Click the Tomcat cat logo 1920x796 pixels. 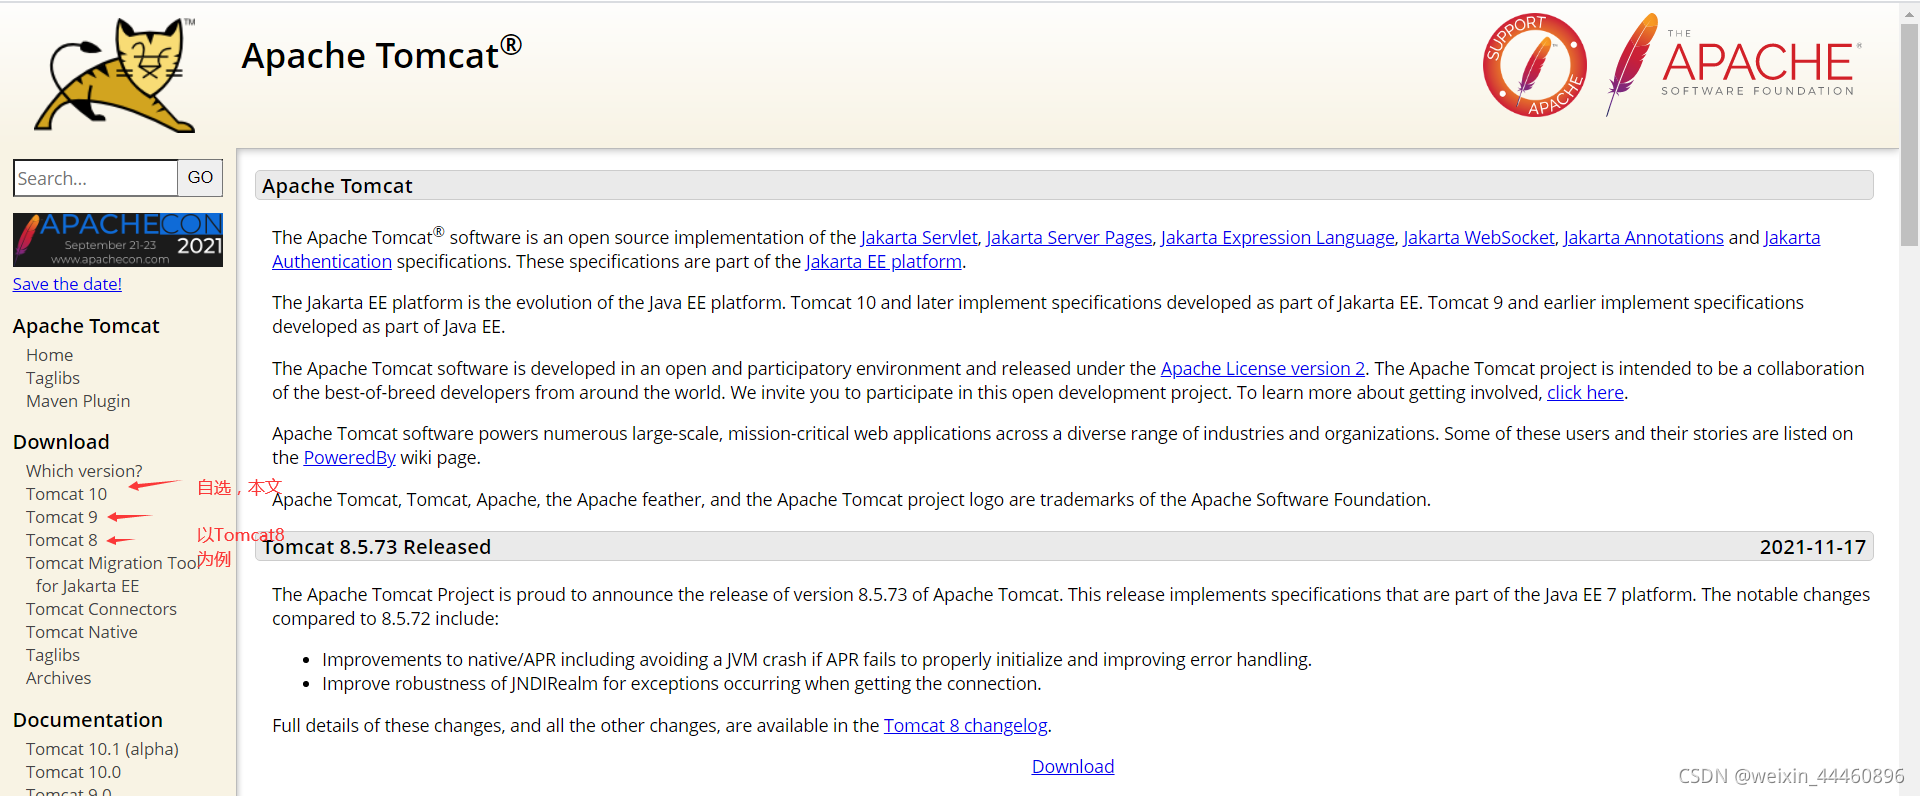coord(115,74)
